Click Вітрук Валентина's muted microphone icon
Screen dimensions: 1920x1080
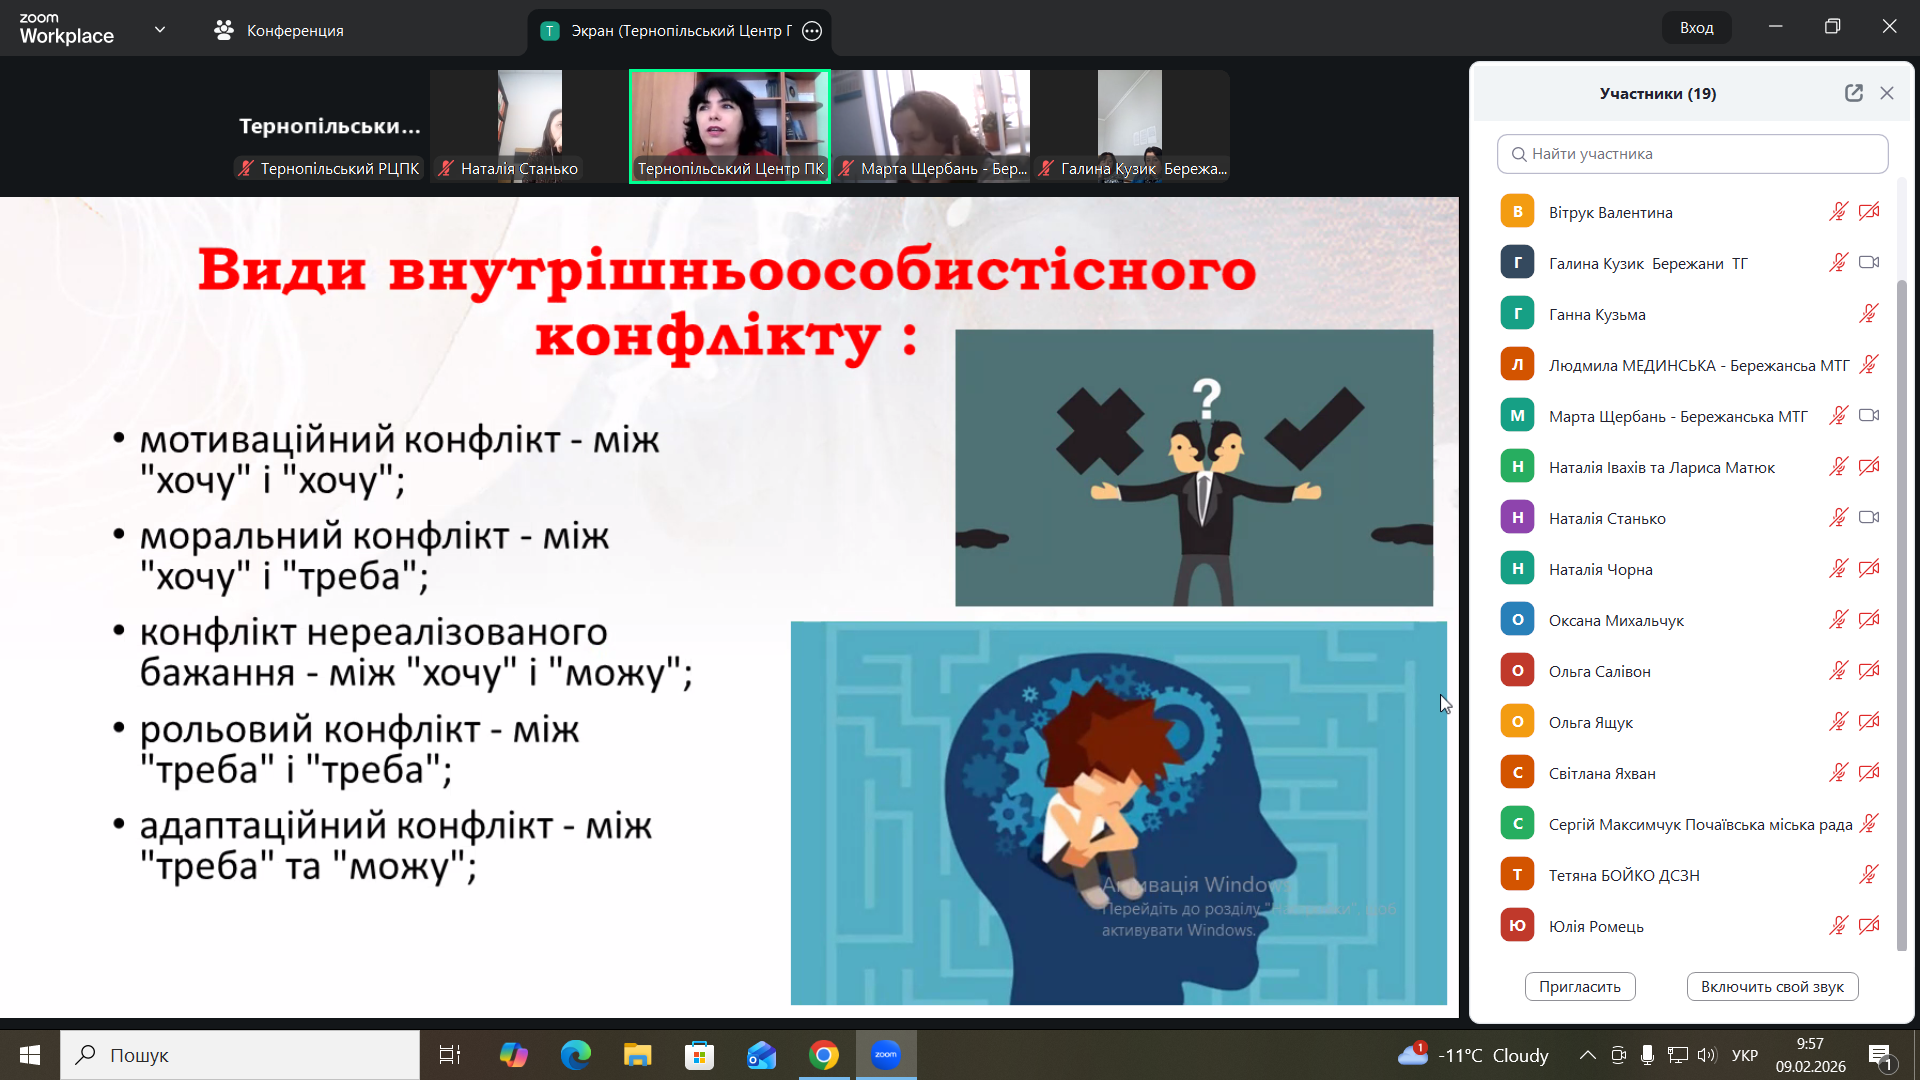[1838, 212]
